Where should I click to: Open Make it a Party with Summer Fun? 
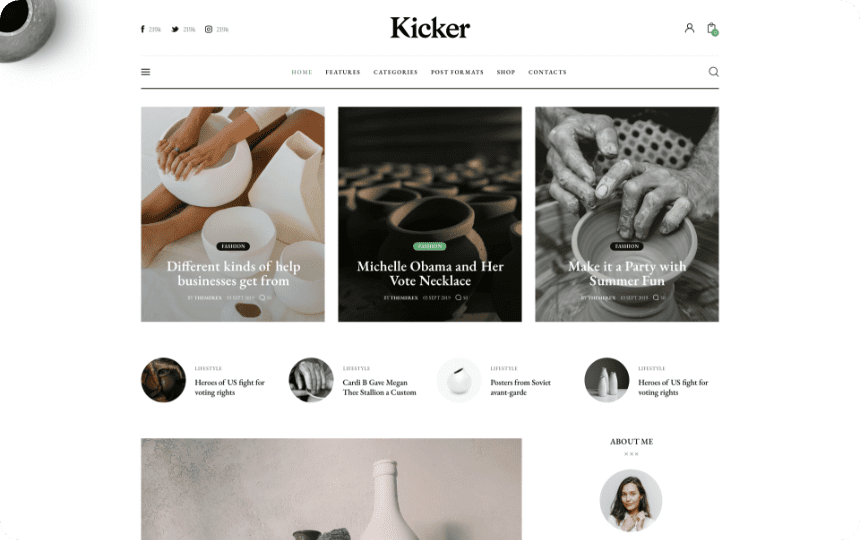click(x=627, y=274)
